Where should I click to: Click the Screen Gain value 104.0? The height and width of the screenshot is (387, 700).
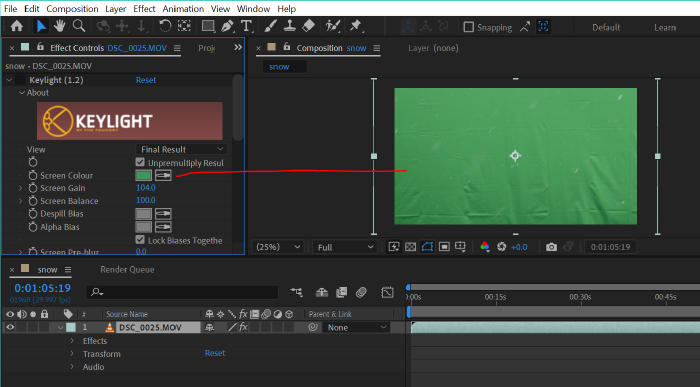click(x=146, y=188)
